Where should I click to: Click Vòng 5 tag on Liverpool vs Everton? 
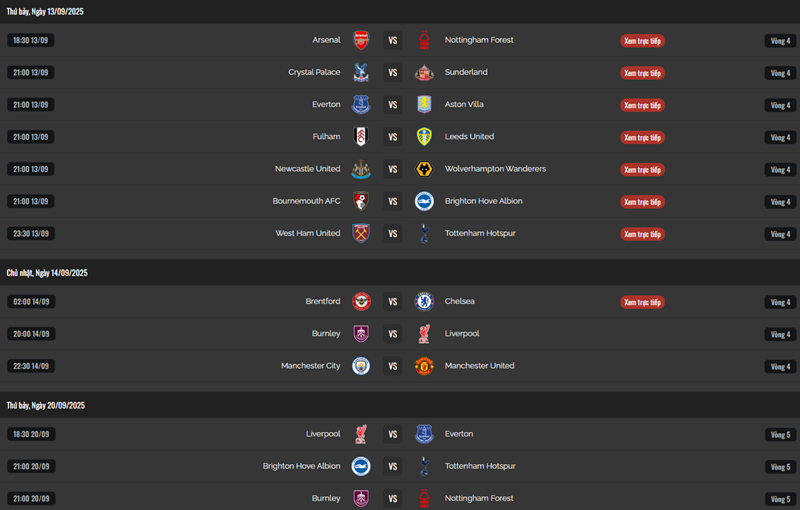click(780, 435)
